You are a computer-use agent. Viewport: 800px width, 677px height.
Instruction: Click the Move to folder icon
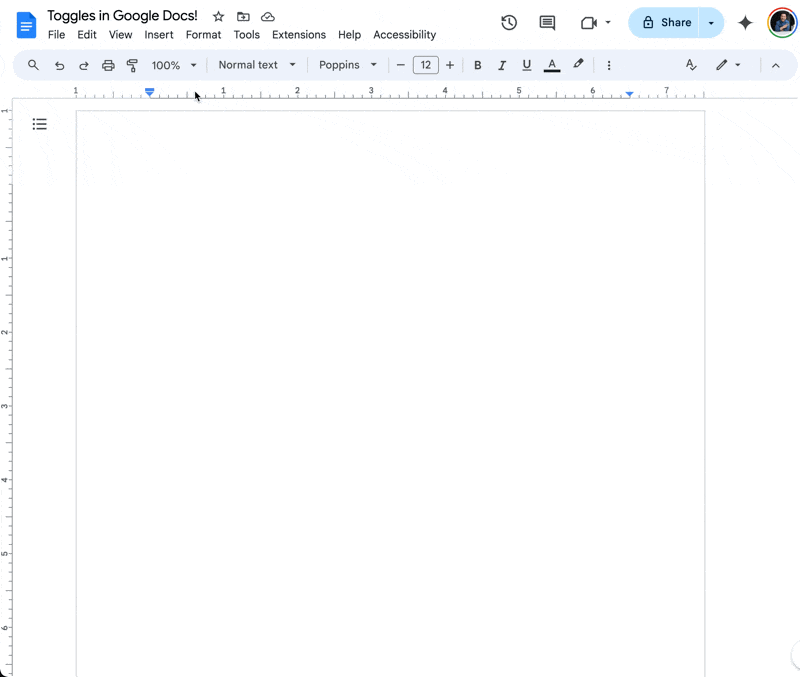tap(243, 17)
